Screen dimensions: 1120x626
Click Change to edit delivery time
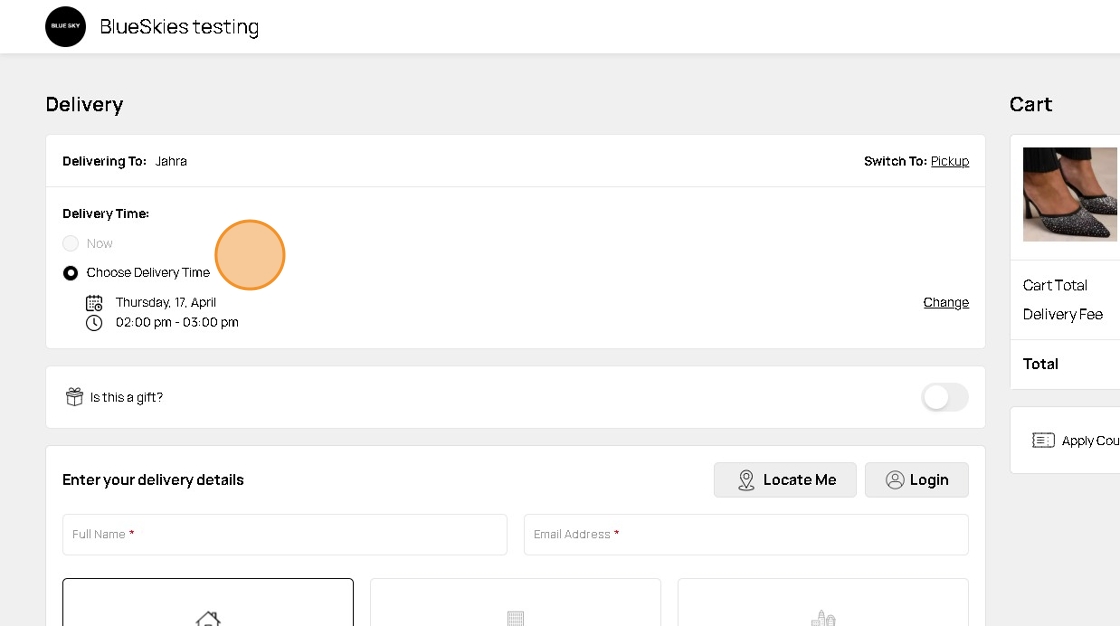[945, 302]
